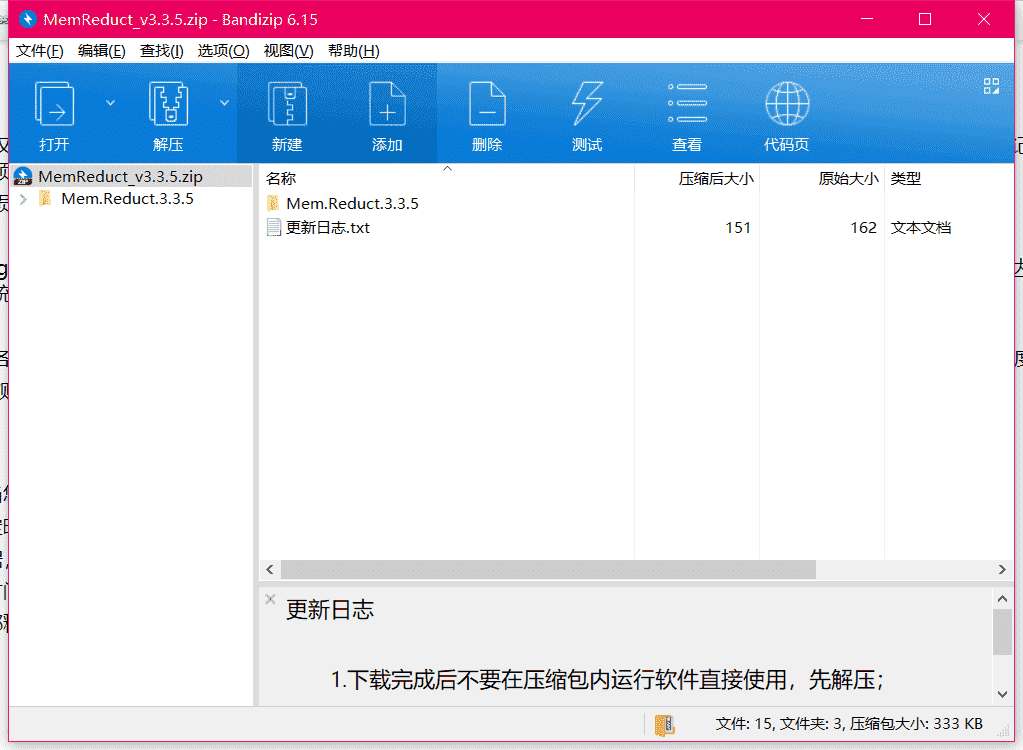1023x750 pixels.
Task: Click the 代码页 (Code page) globe icon
Action: pos(787,103)
